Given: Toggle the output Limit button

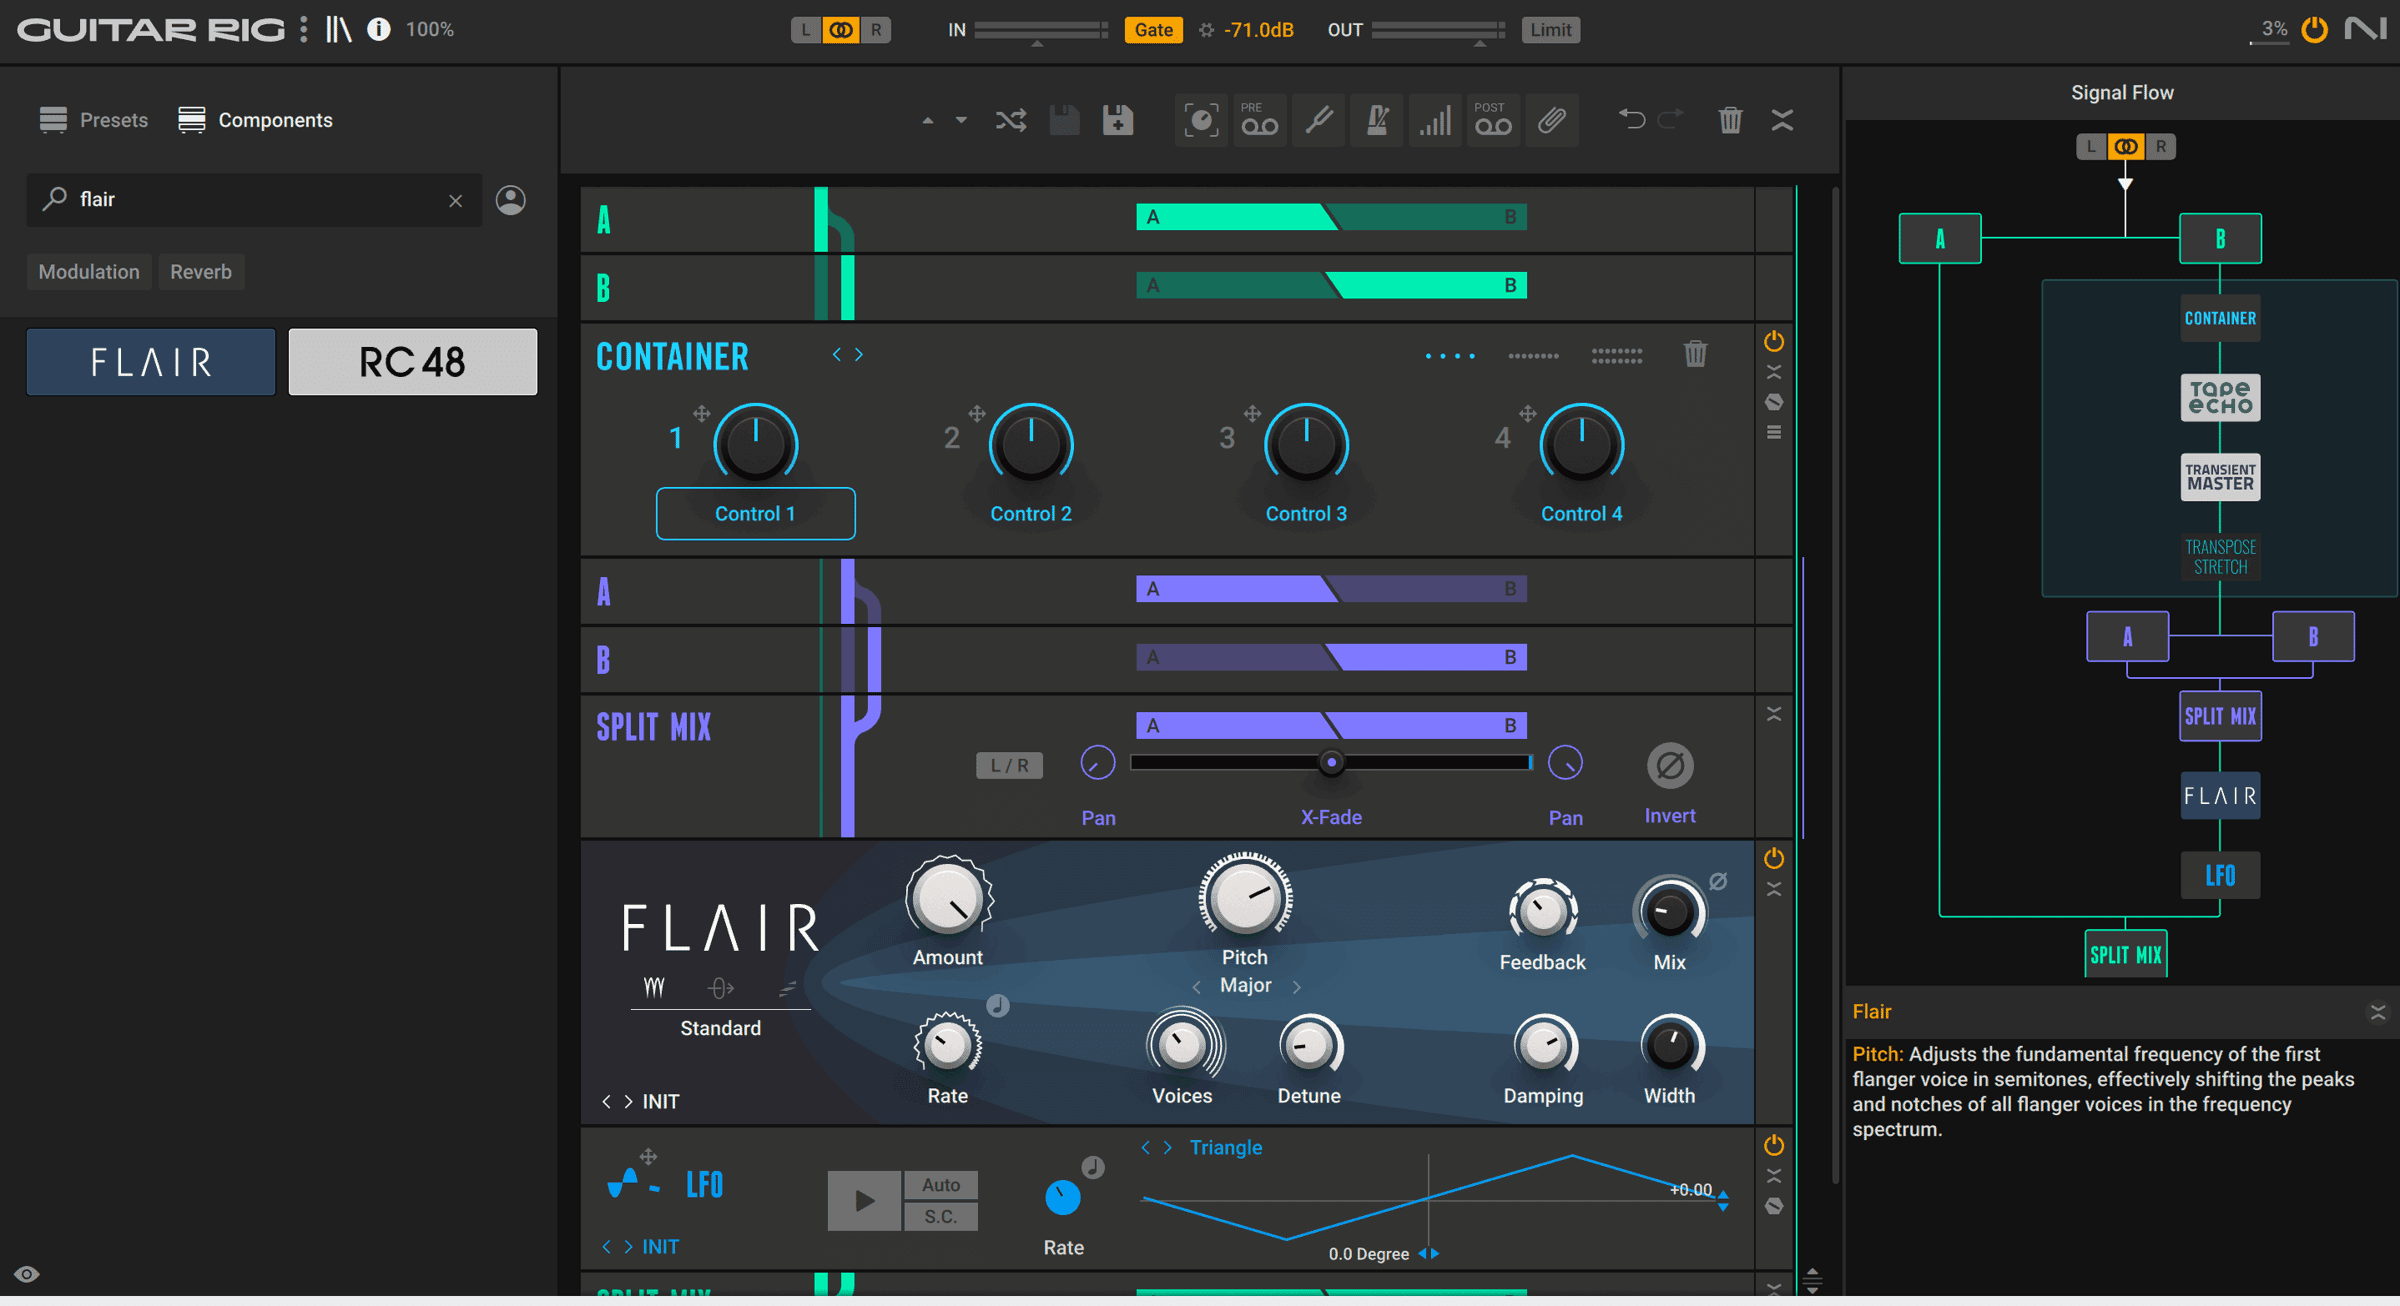Looking at the screenshot, I should (x=1551, y=30).
